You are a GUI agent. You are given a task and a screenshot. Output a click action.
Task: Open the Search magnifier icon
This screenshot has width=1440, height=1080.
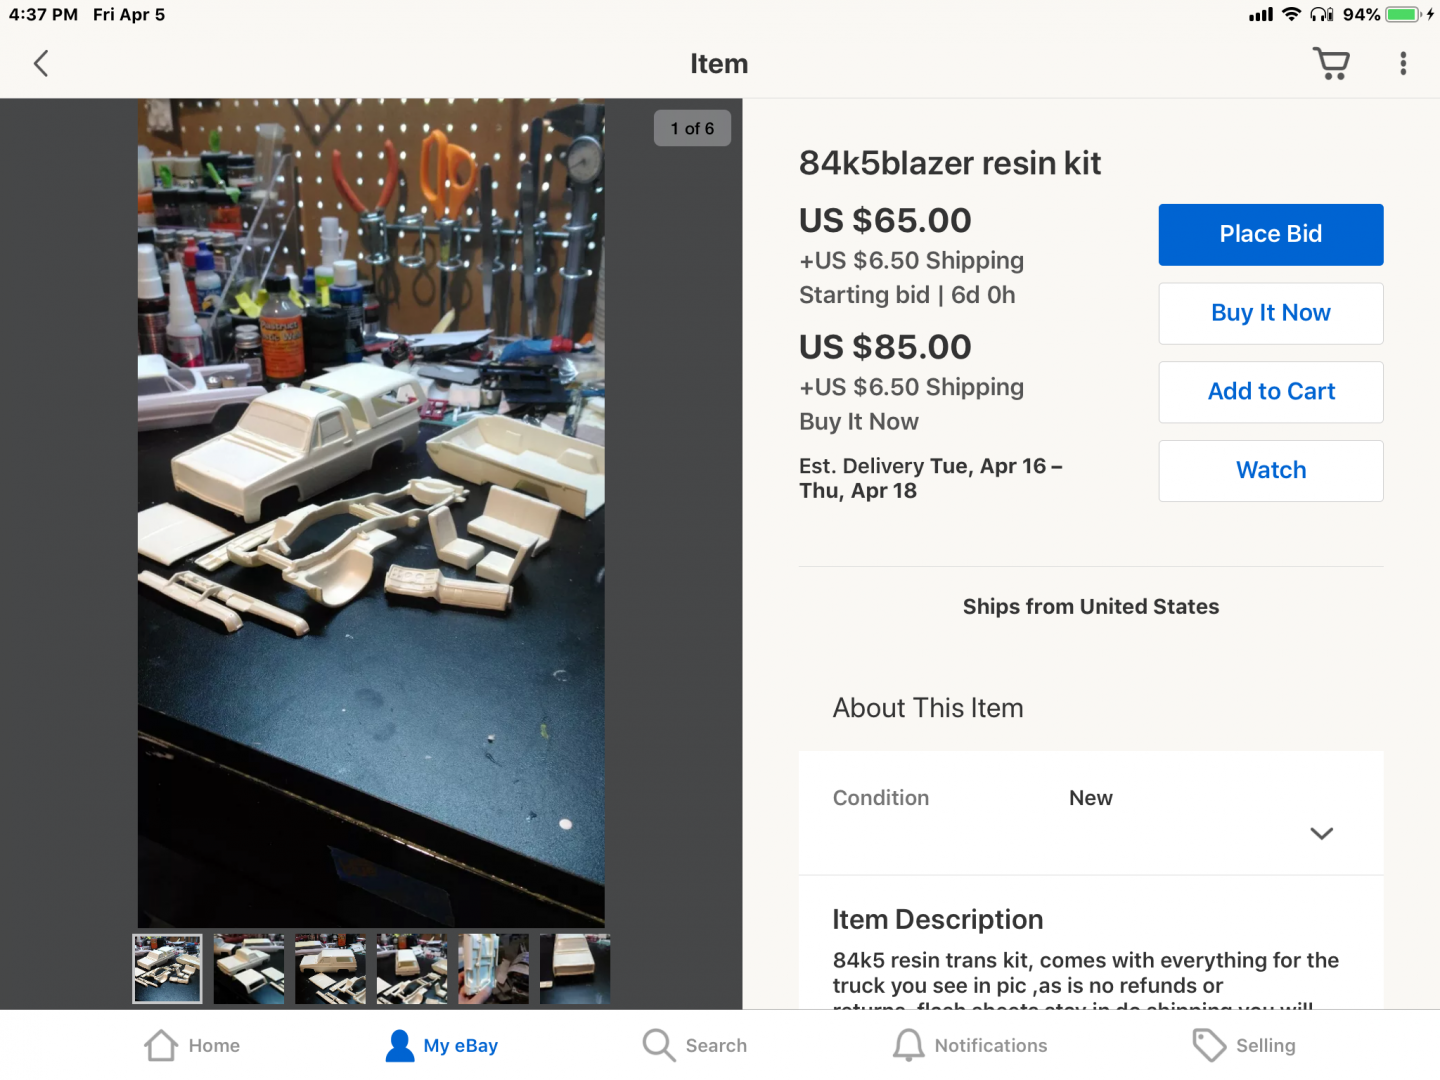coord(659,1045)
